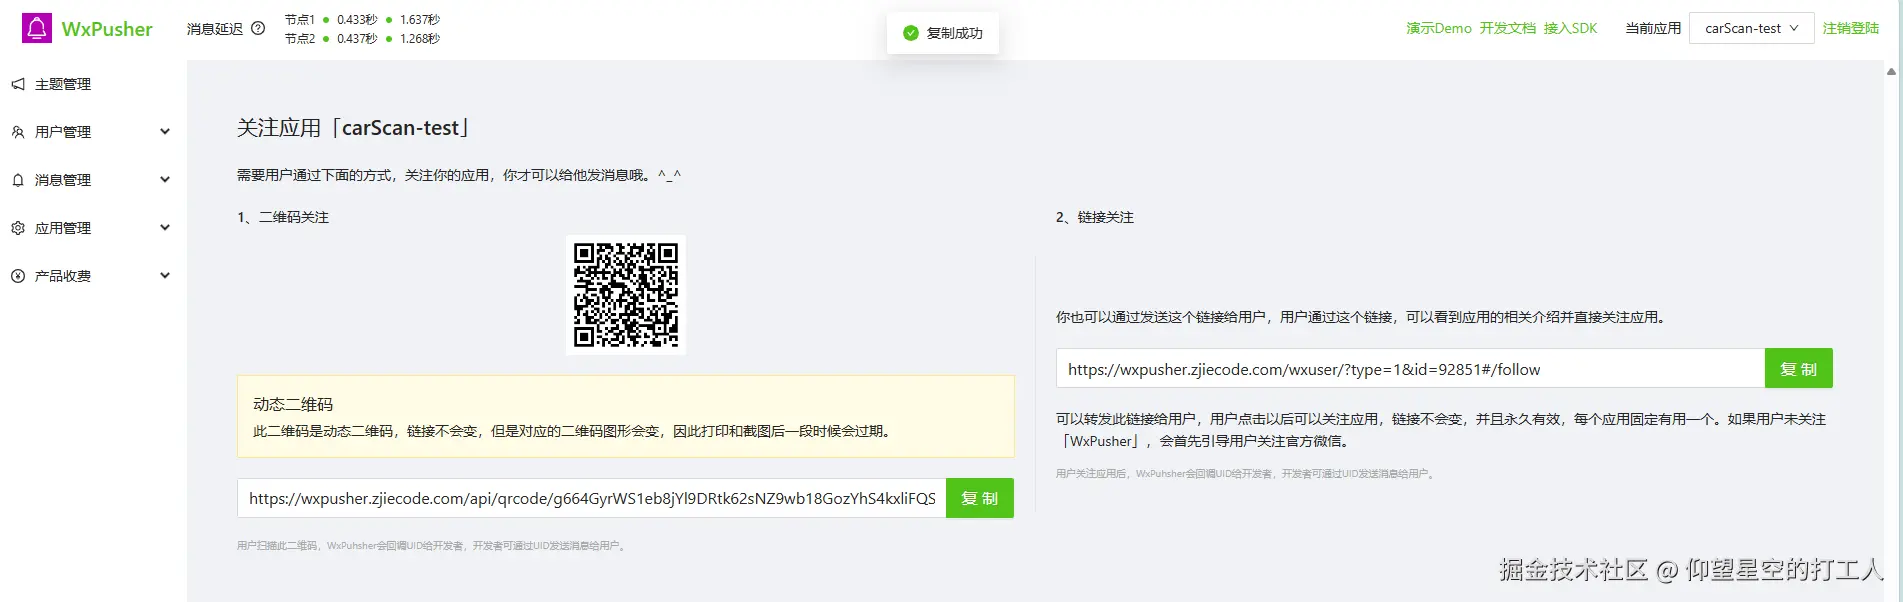The image size is (1903, 602).
Task: Open the 用户管理 sidebar menu
Action: click(93, 132)
